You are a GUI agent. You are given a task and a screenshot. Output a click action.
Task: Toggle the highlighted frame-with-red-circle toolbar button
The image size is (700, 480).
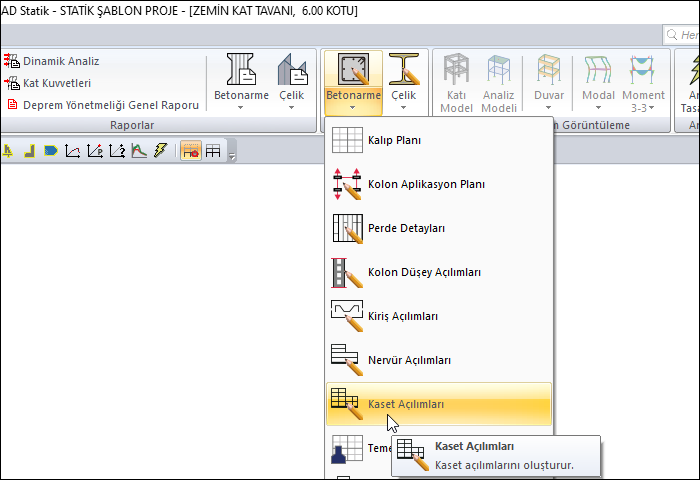tap(191, 151)
